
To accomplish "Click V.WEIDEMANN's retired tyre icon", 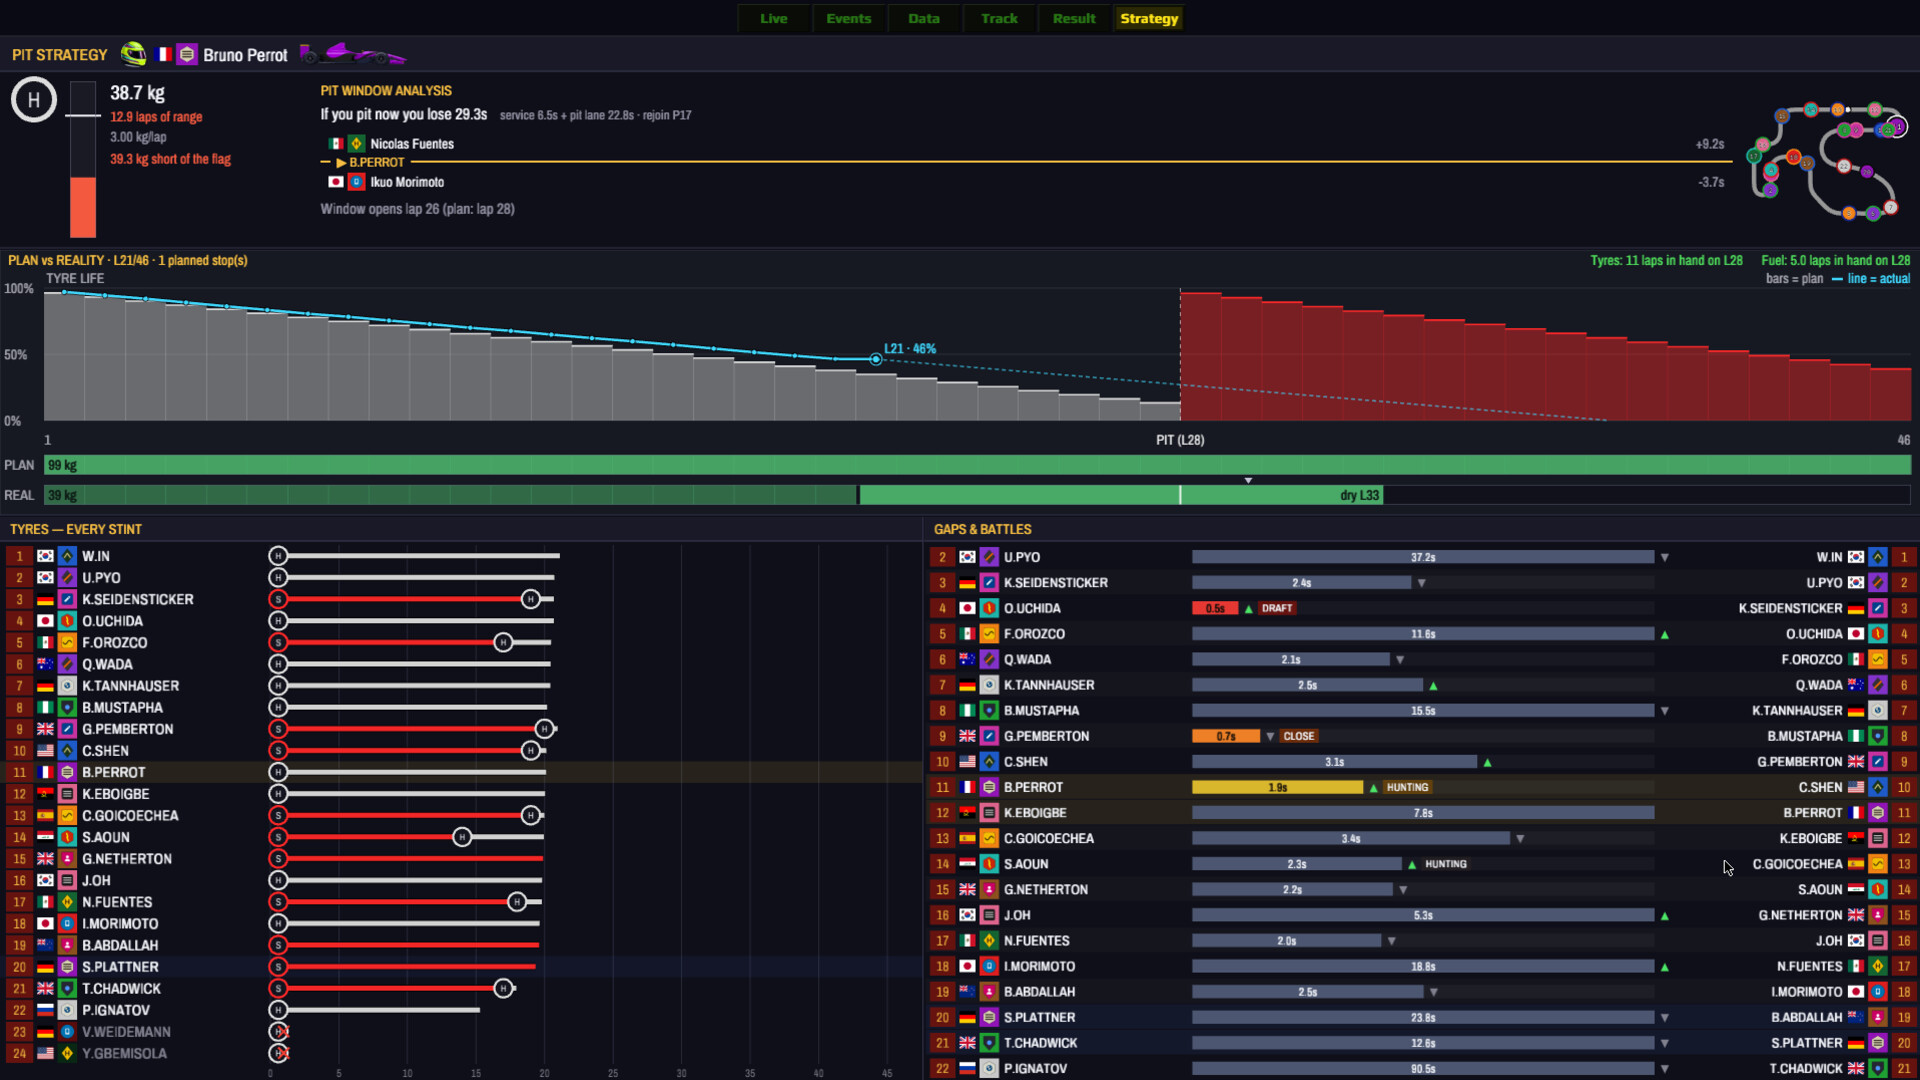I will [x=279, y=1031].
